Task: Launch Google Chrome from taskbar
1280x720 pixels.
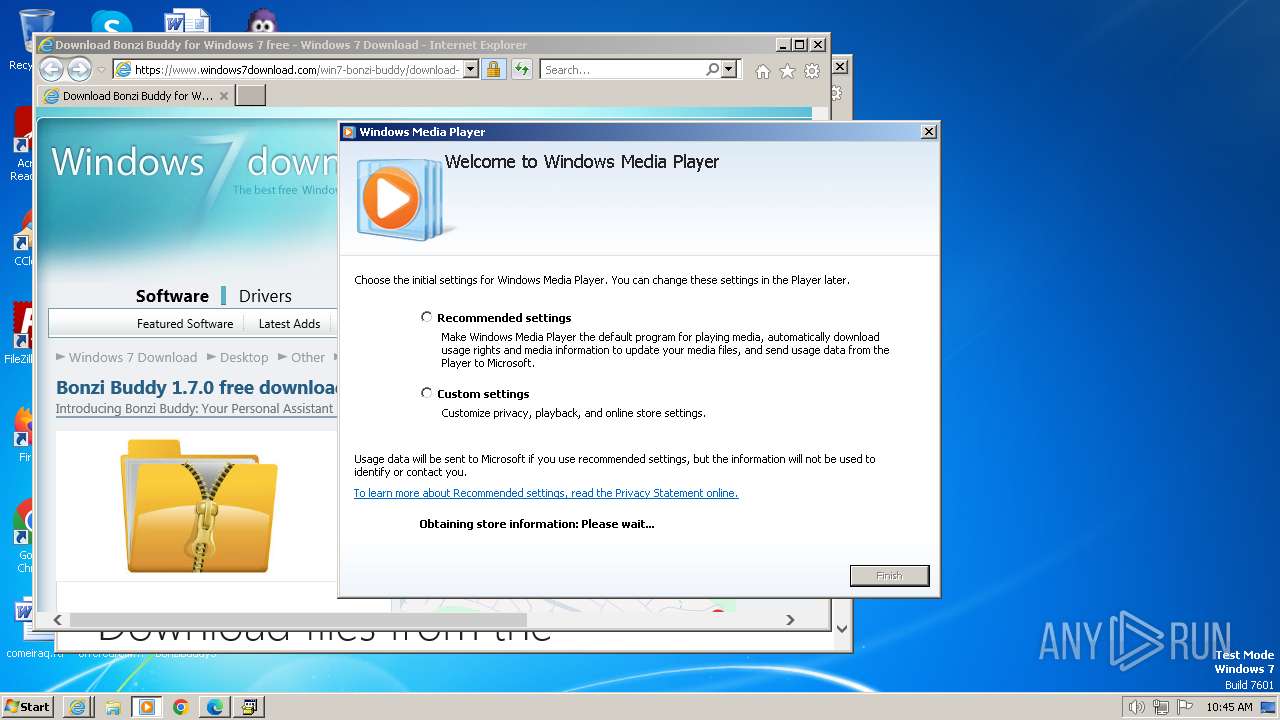Action: [180, 707]
